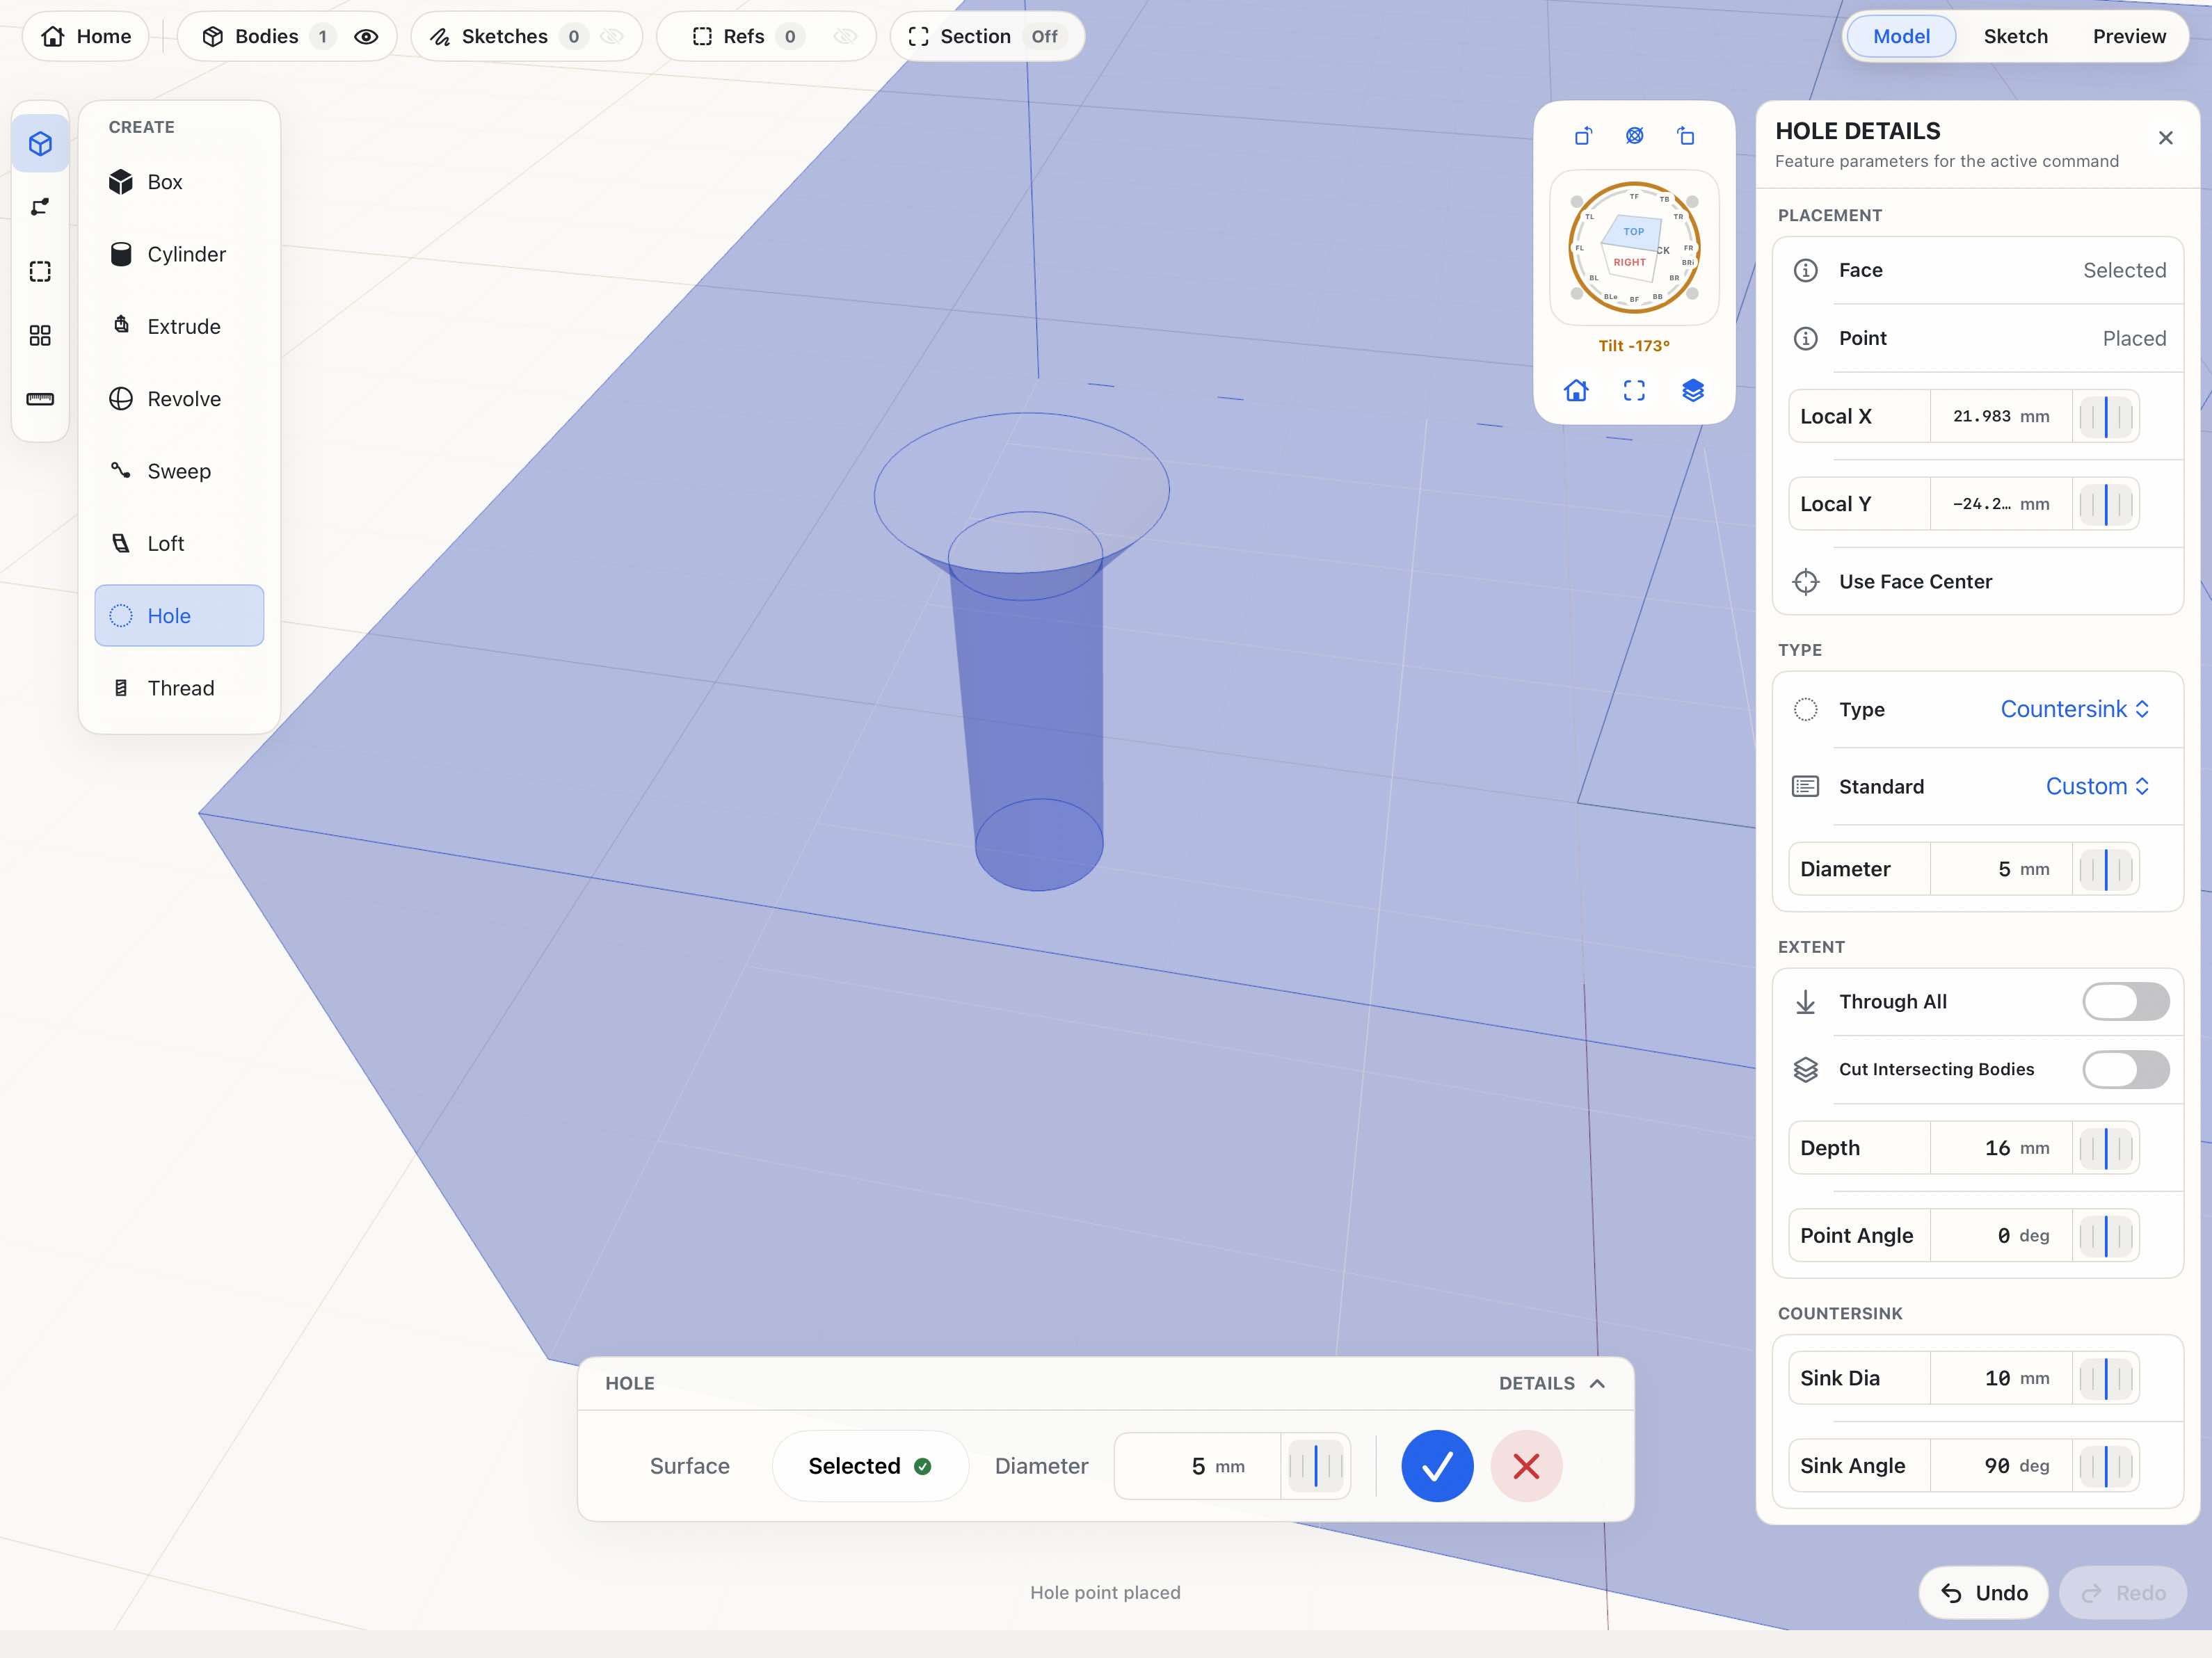
Task: Open the grid pattern sidebar category
Action: click(40, 335)
